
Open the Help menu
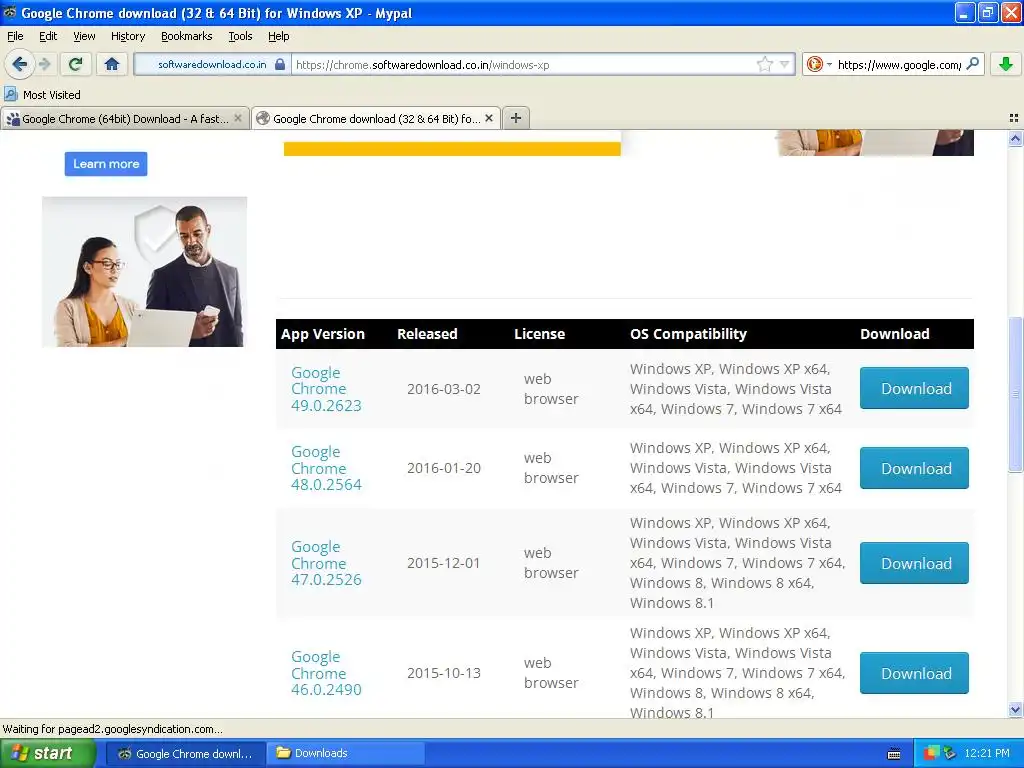(x=278, y=36)
